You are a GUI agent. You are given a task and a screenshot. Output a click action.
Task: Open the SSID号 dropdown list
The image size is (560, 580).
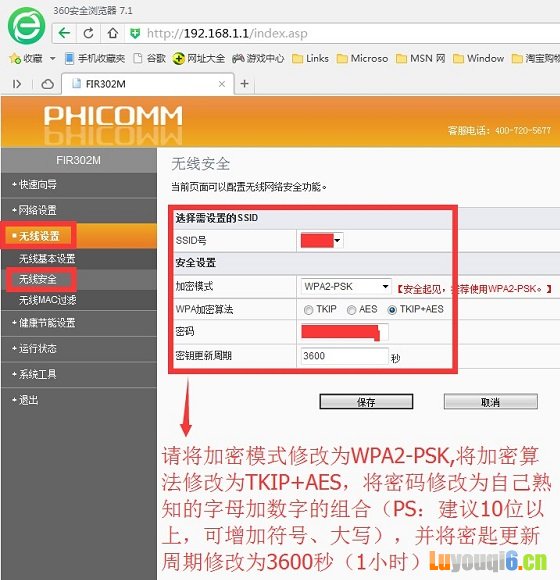pyautogui.click(x=322, y=240)
